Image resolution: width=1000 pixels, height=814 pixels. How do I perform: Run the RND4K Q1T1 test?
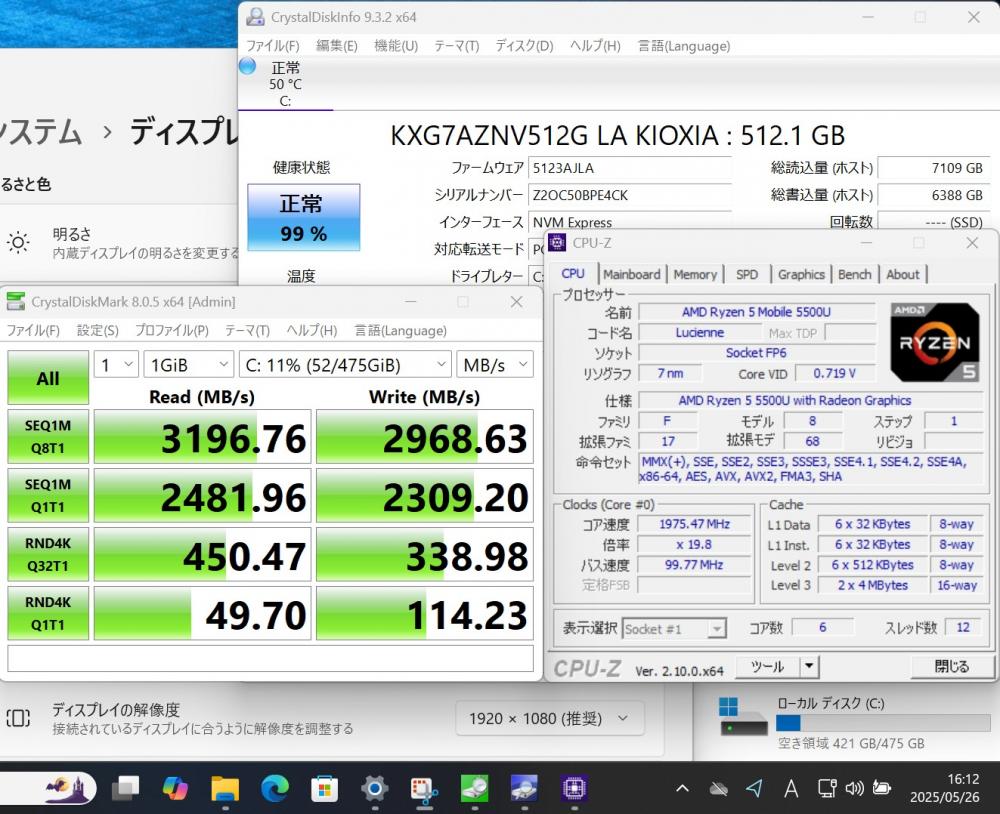(48, 612)
